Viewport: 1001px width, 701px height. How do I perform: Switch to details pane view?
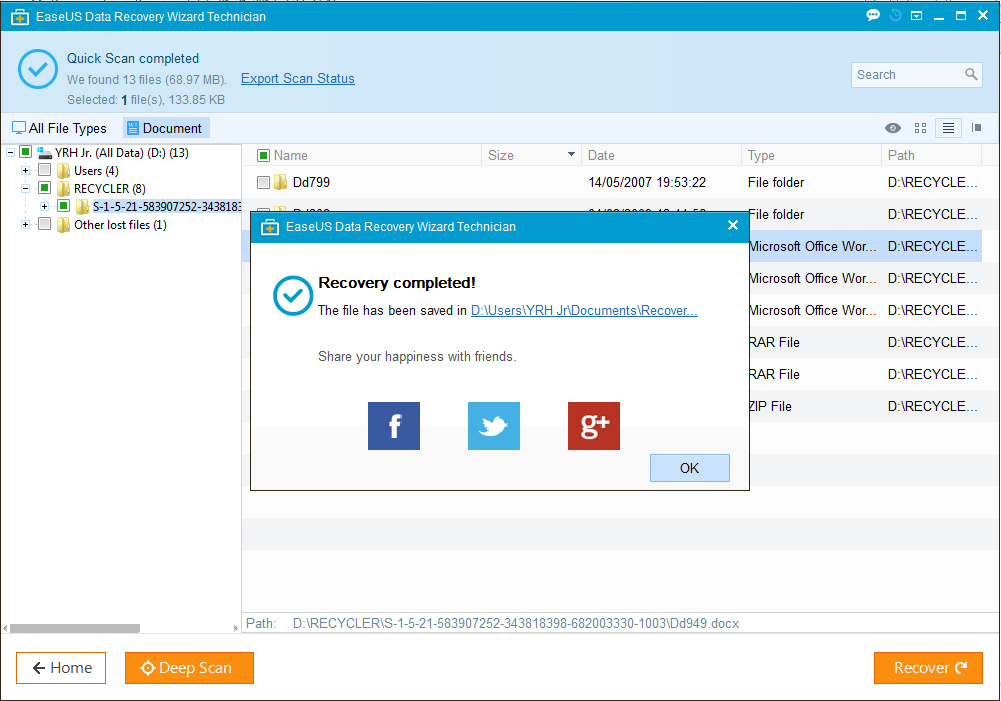click(976, 128)
